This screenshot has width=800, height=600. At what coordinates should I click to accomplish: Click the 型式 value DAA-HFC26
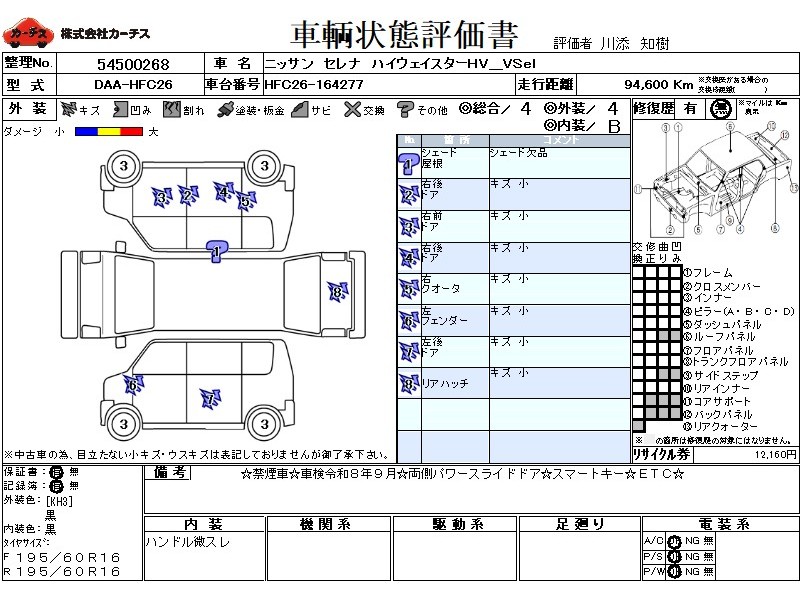(x=133, y=85)
